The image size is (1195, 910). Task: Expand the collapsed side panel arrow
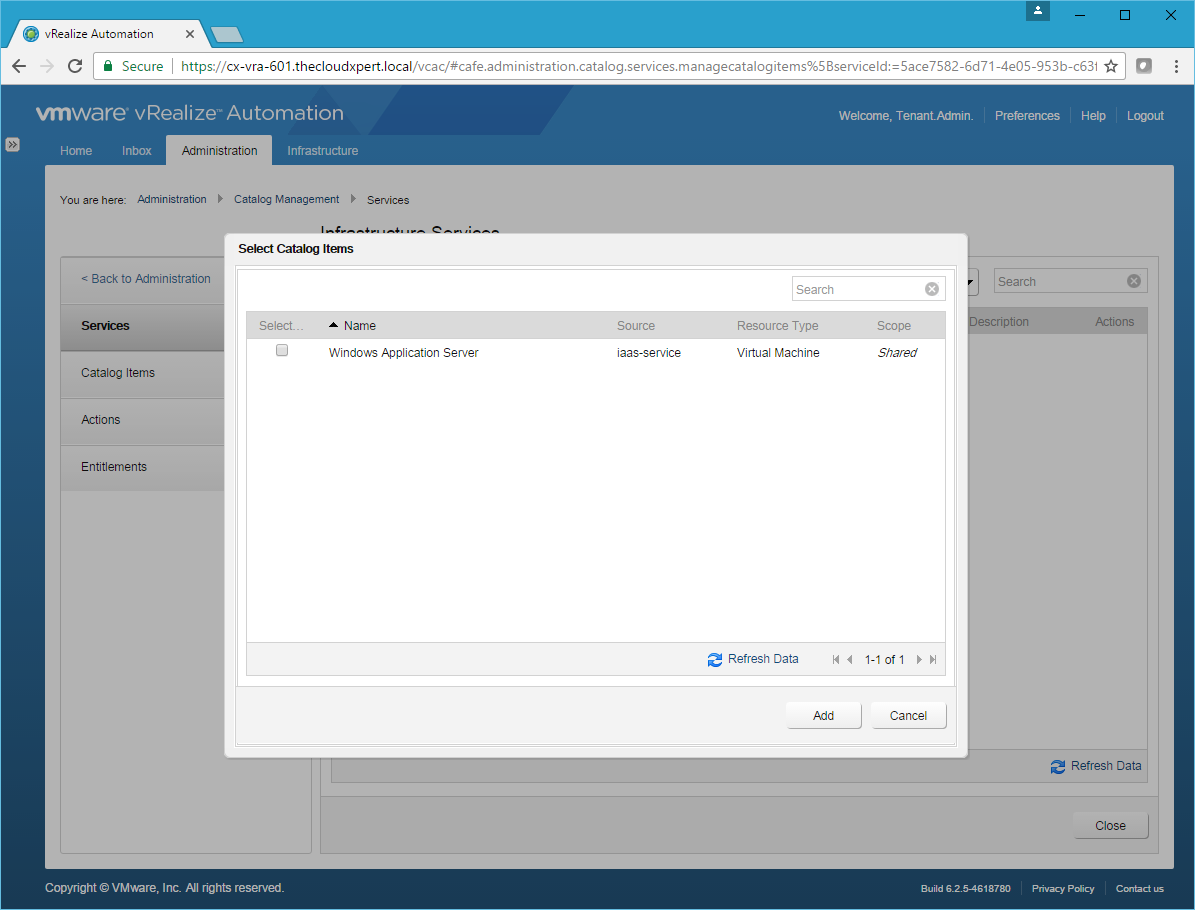click(x=12, y=144)
